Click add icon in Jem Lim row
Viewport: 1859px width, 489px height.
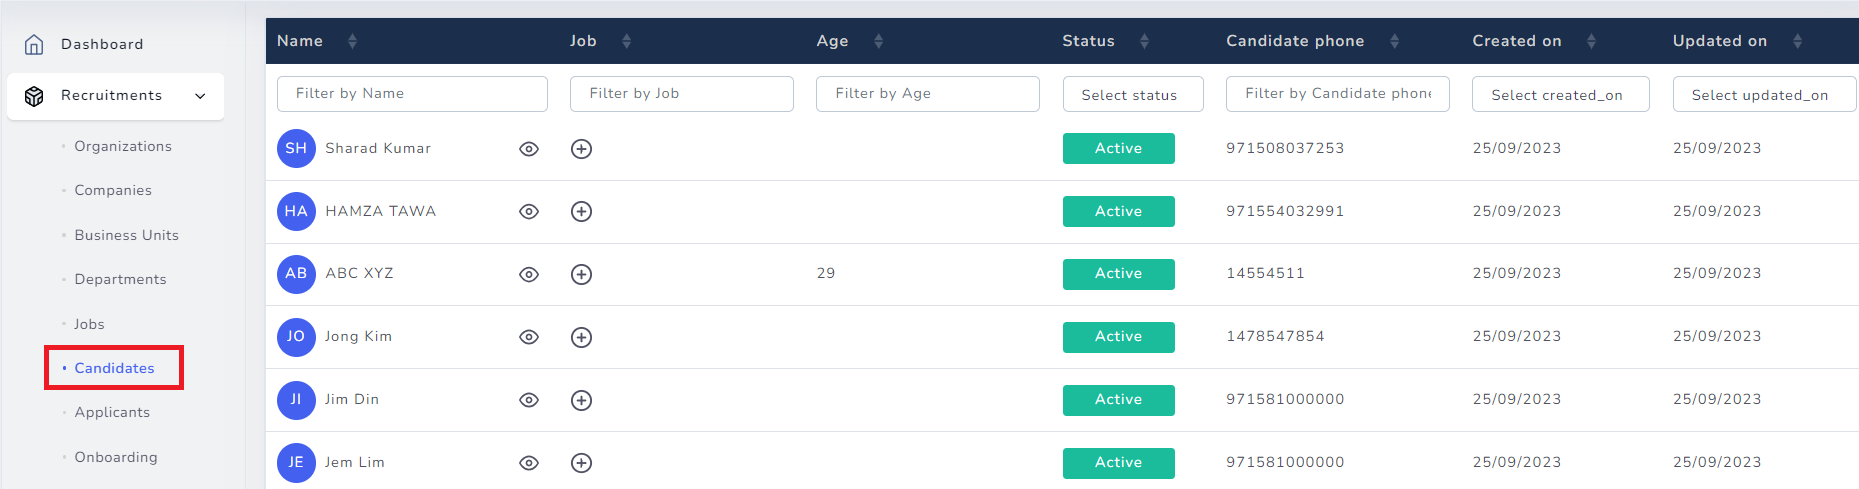tap(581, 463)
